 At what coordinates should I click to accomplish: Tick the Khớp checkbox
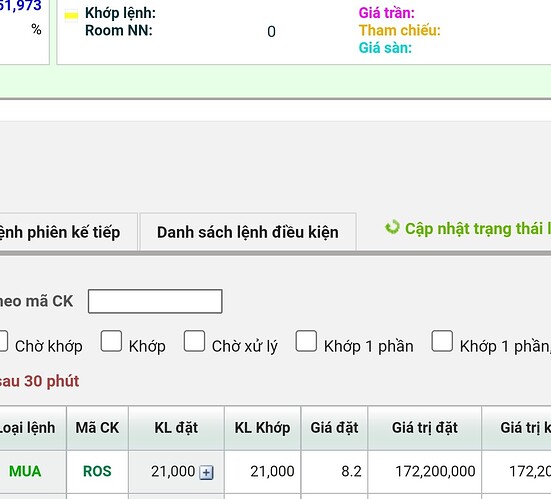(x=111, y=341)
